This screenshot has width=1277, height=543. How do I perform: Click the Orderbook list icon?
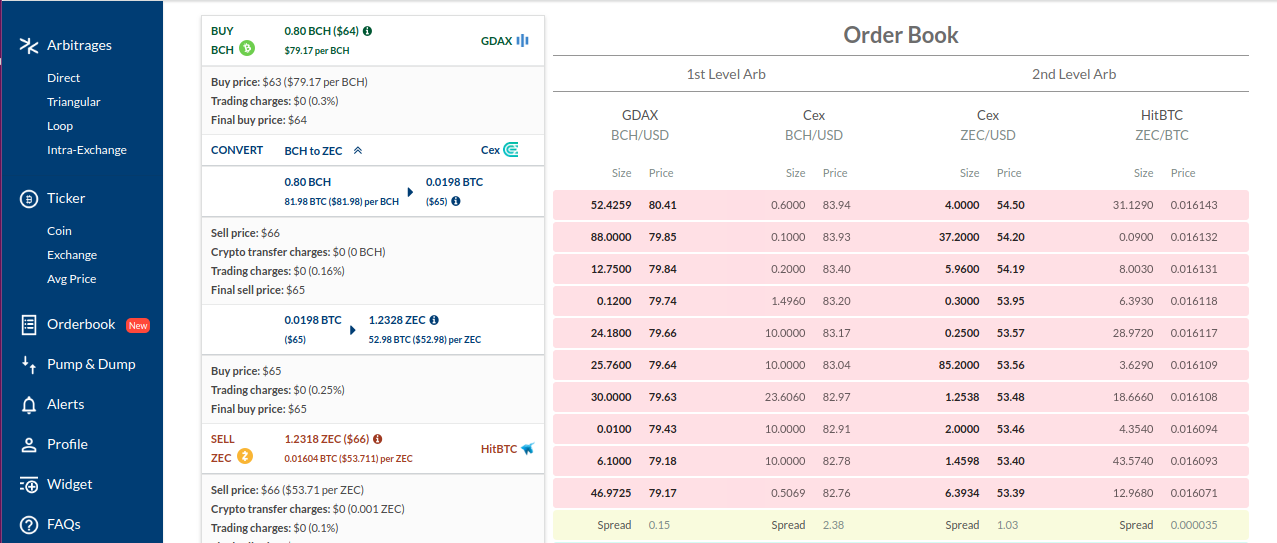(28, 324)
